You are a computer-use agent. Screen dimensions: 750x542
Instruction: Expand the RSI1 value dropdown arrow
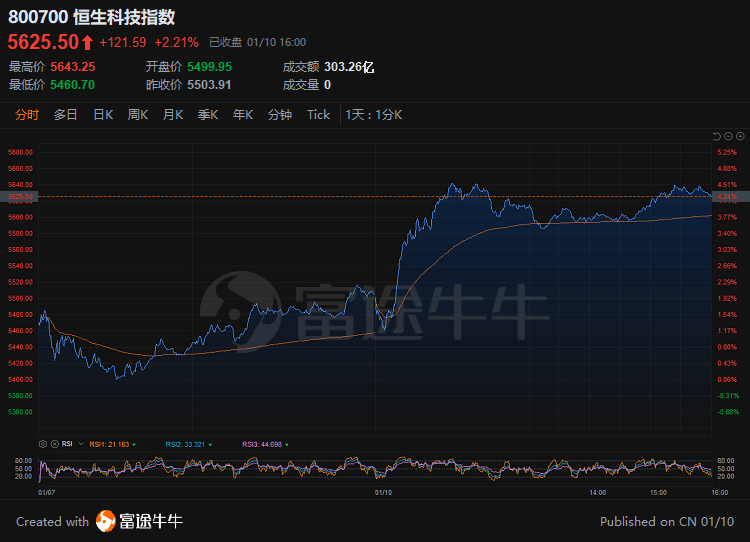pyautogui.click(x=135, y=444)
